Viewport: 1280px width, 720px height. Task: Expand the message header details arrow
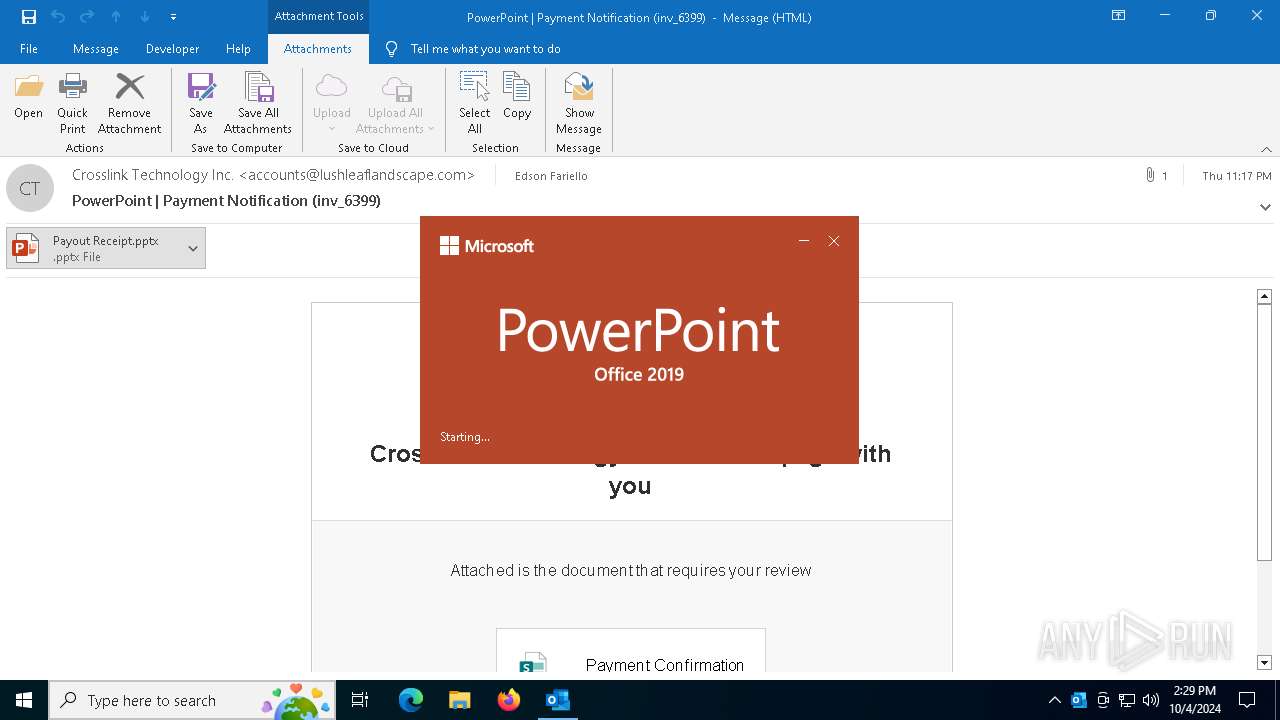coord(1265,207)
